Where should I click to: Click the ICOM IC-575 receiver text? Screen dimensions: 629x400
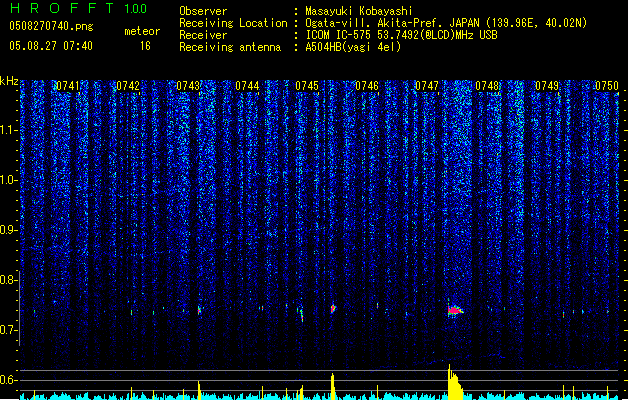coord(401,35)
